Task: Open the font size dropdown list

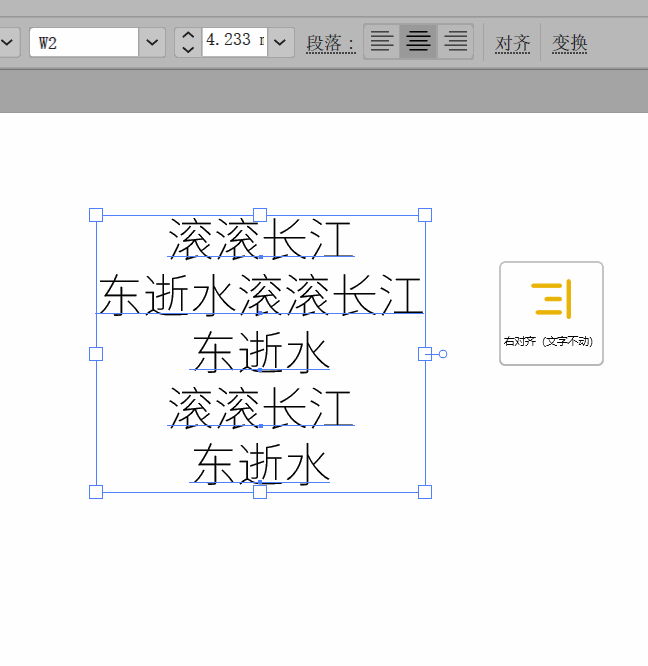Action: pos(280,42)
